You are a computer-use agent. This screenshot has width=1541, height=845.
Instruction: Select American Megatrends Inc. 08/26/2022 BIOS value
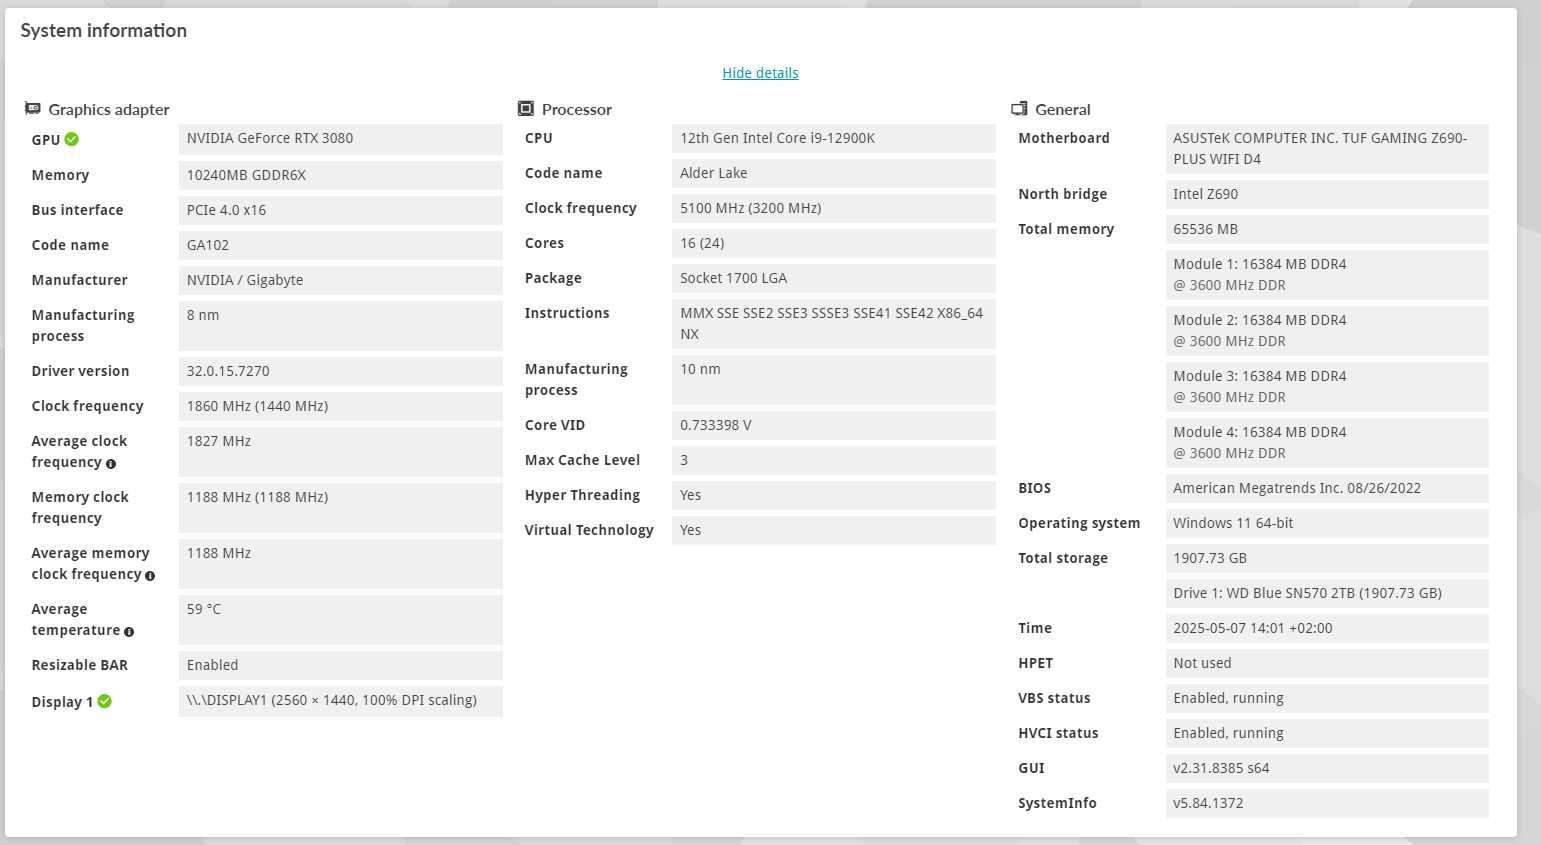1327,488
